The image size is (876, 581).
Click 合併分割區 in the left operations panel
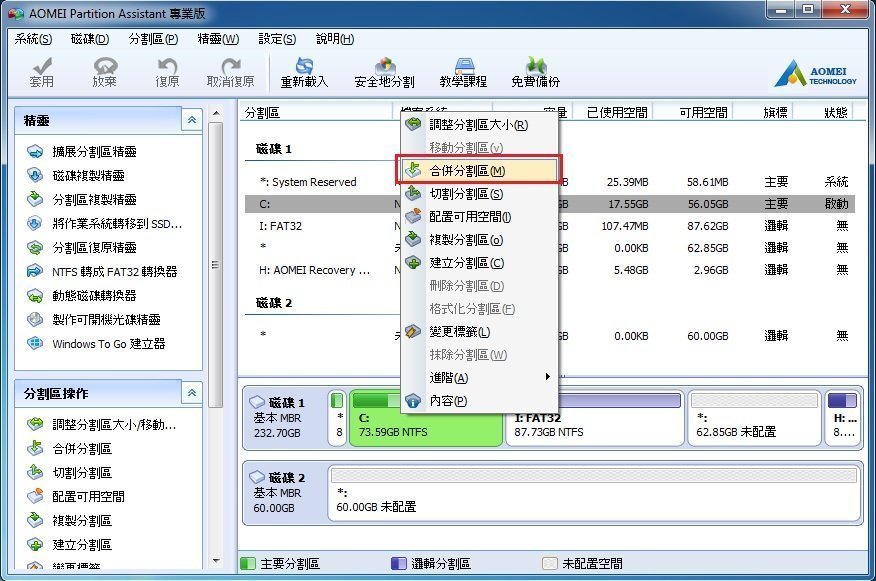coord(69,449)
